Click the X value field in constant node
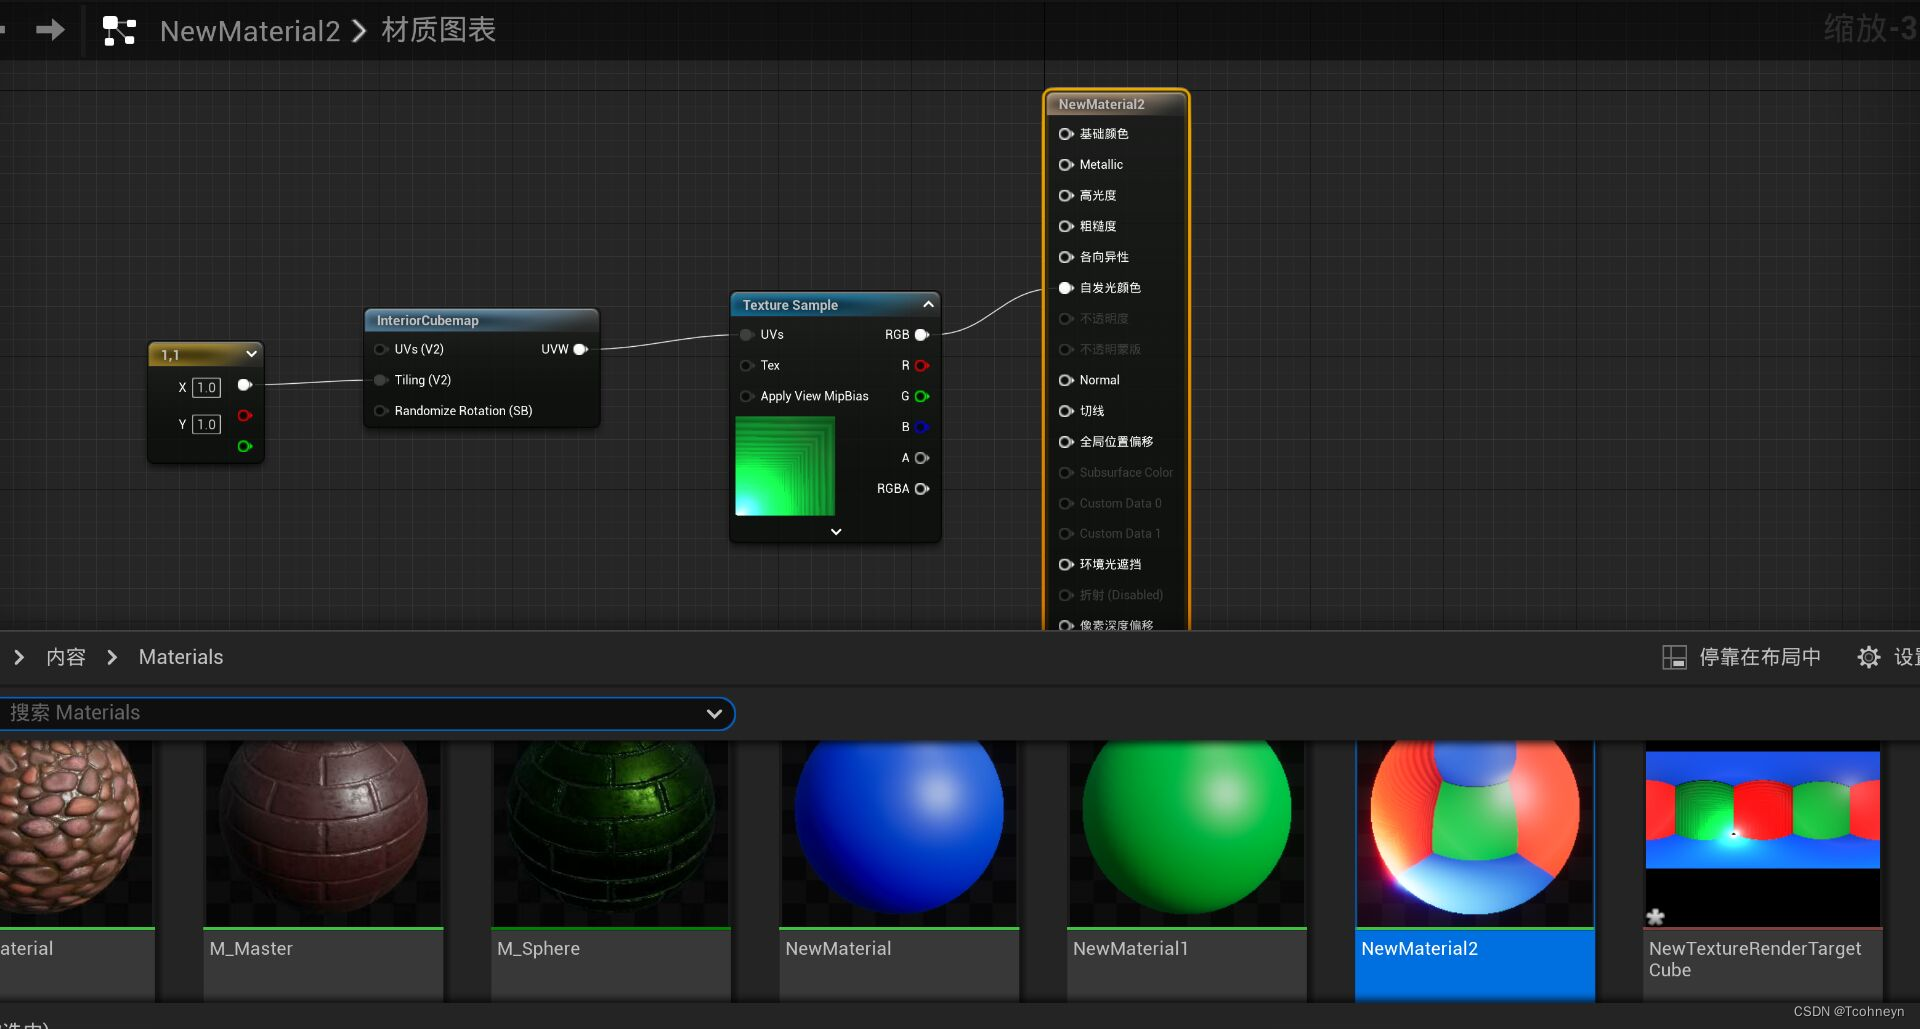 (x=207, y=387)
